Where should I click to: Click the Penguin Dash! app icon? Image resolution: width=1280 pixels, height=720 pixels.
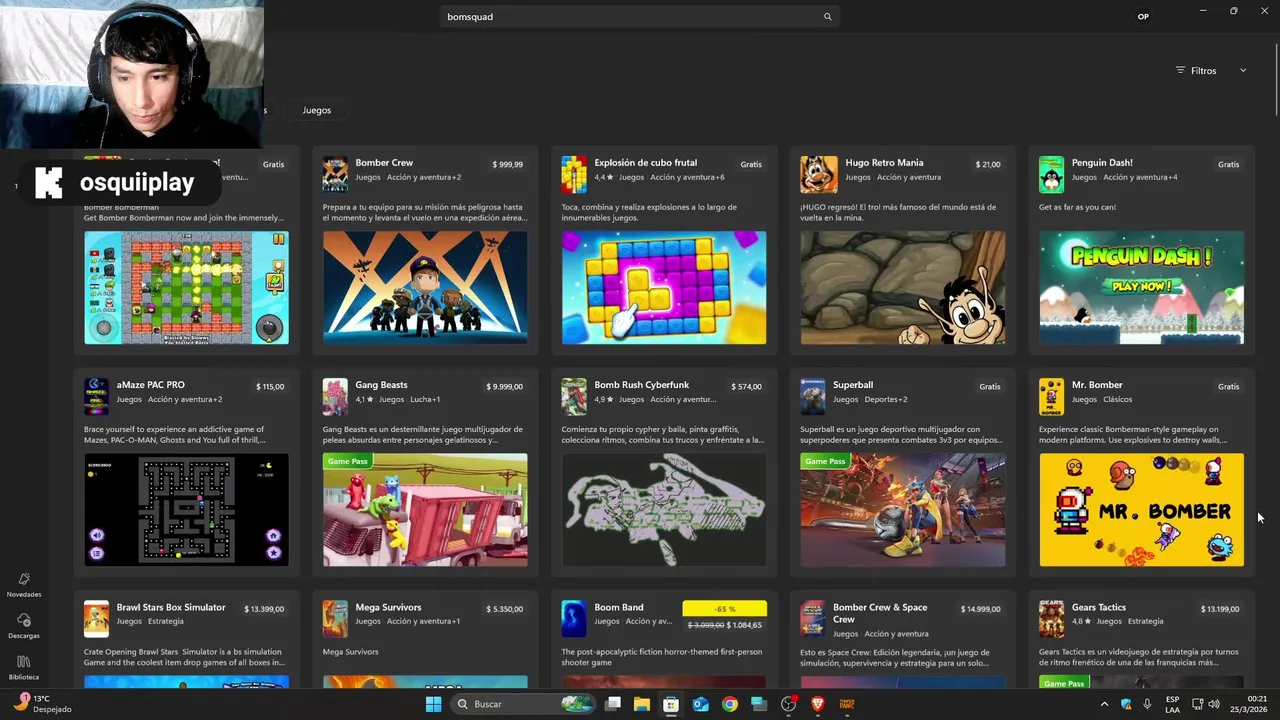tap(1051, 174)
